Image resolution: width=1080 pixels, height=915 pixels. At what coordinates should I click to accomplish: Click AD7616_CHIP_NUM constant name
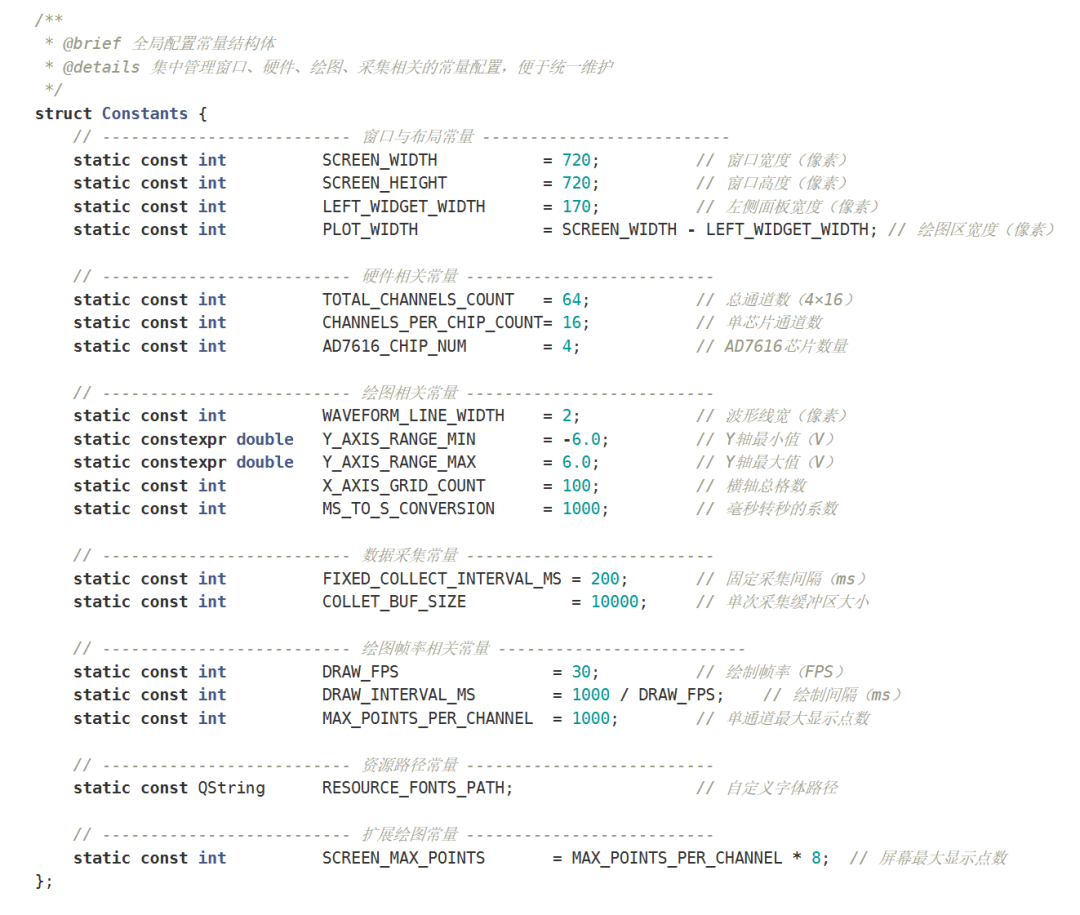coord(394,347)
